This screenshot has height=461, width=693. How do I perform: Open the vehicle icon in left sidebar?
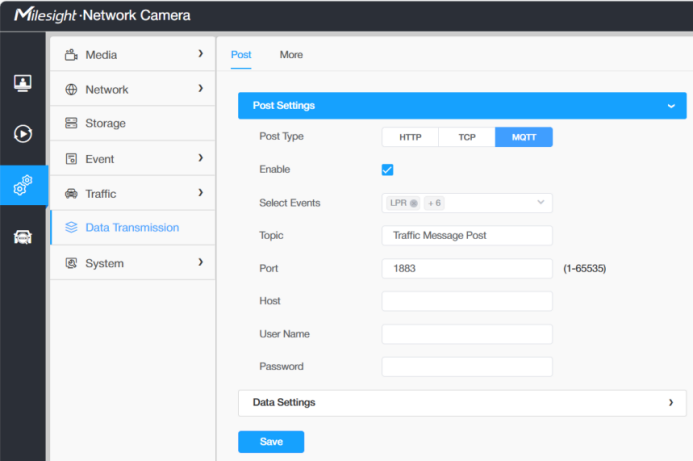tap(23, 237)
